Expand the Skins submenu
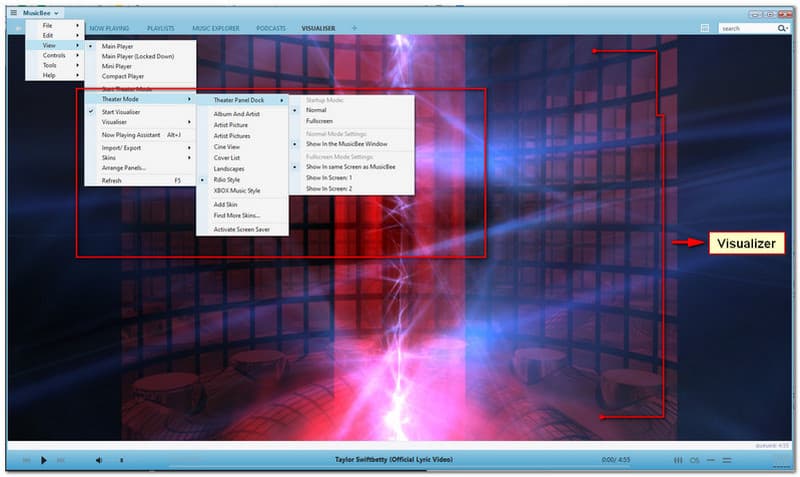Screen dimensions: 800x477 [140, 158]
